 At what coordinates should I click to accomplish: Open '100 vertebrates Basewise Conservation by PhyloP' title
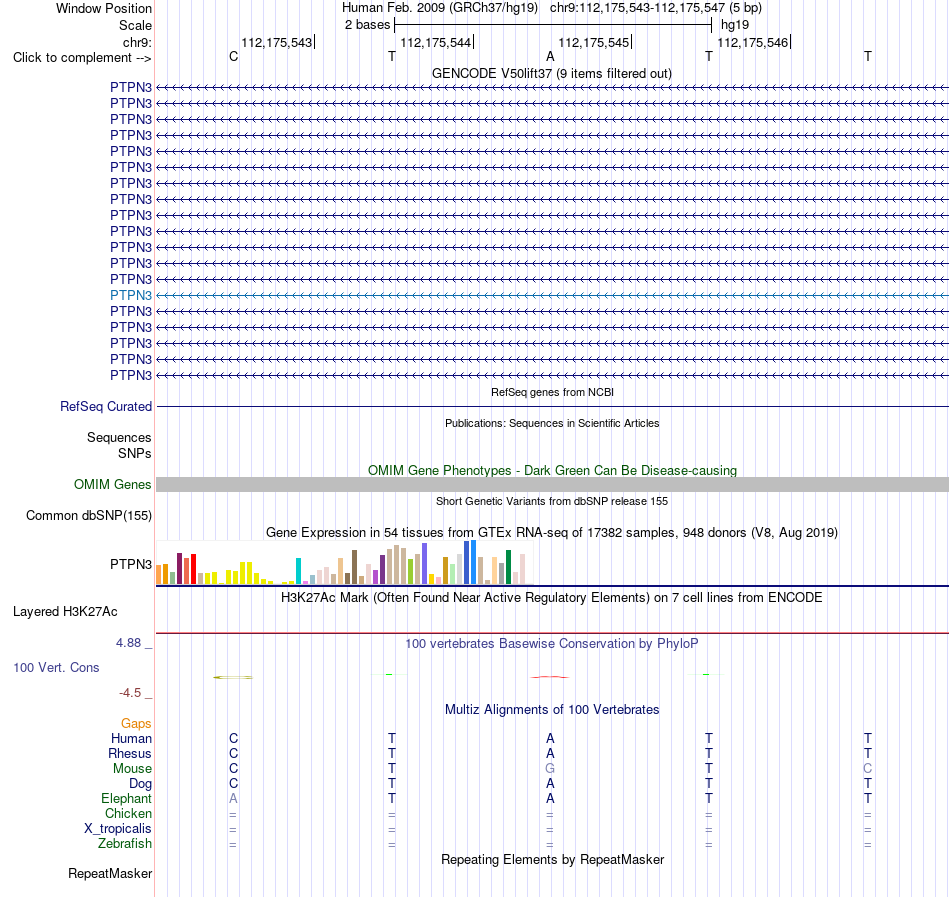click(552, 644)
